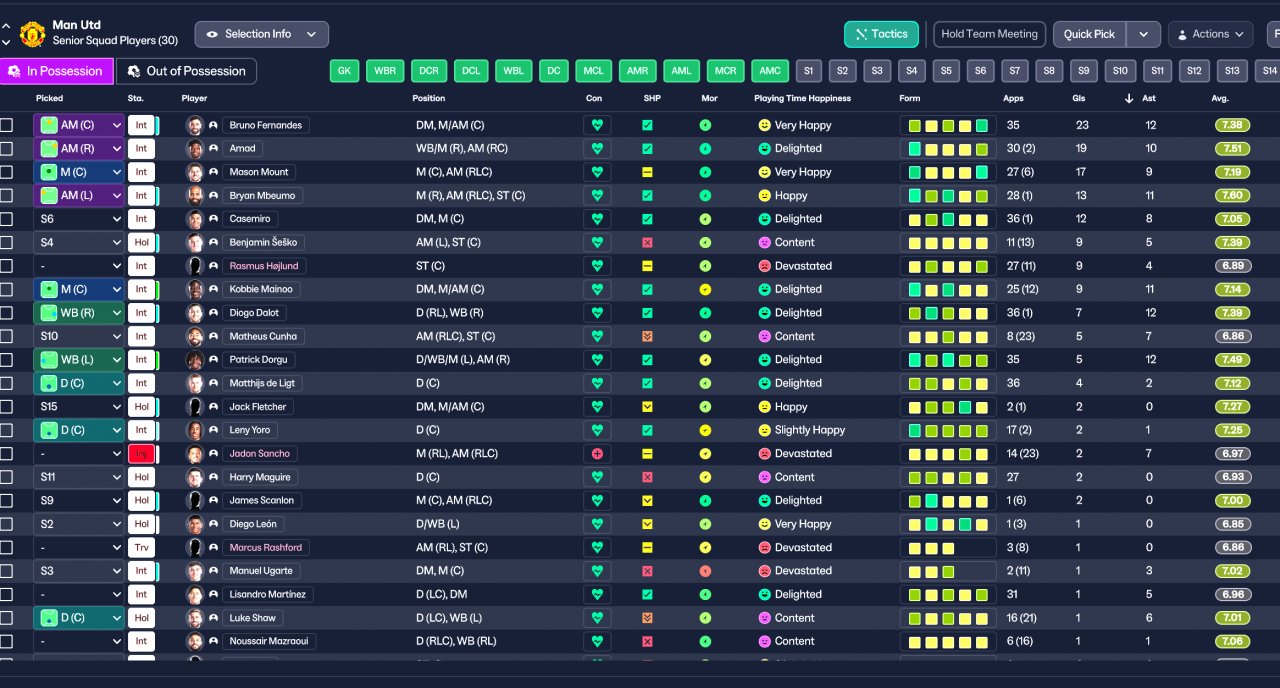Tick the checkbox for Noussair Mazraoui
This screenshot has height=688, width=1280.
coord(7,641)
